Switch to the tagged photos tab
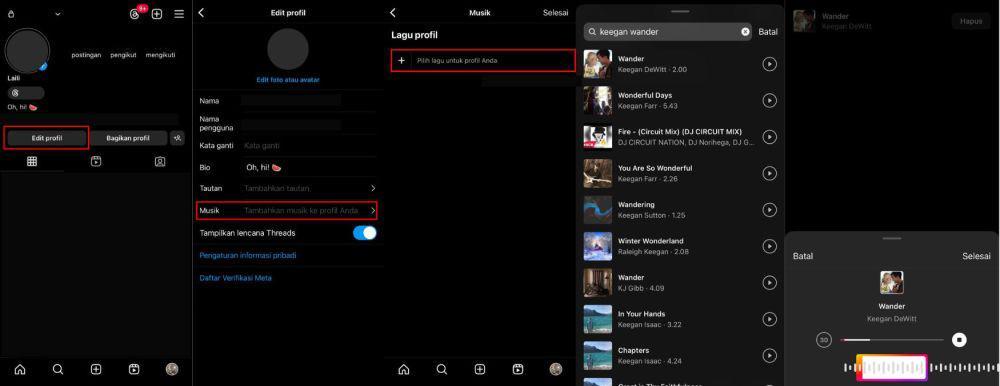1000x386 pixels. coord(160,161)
